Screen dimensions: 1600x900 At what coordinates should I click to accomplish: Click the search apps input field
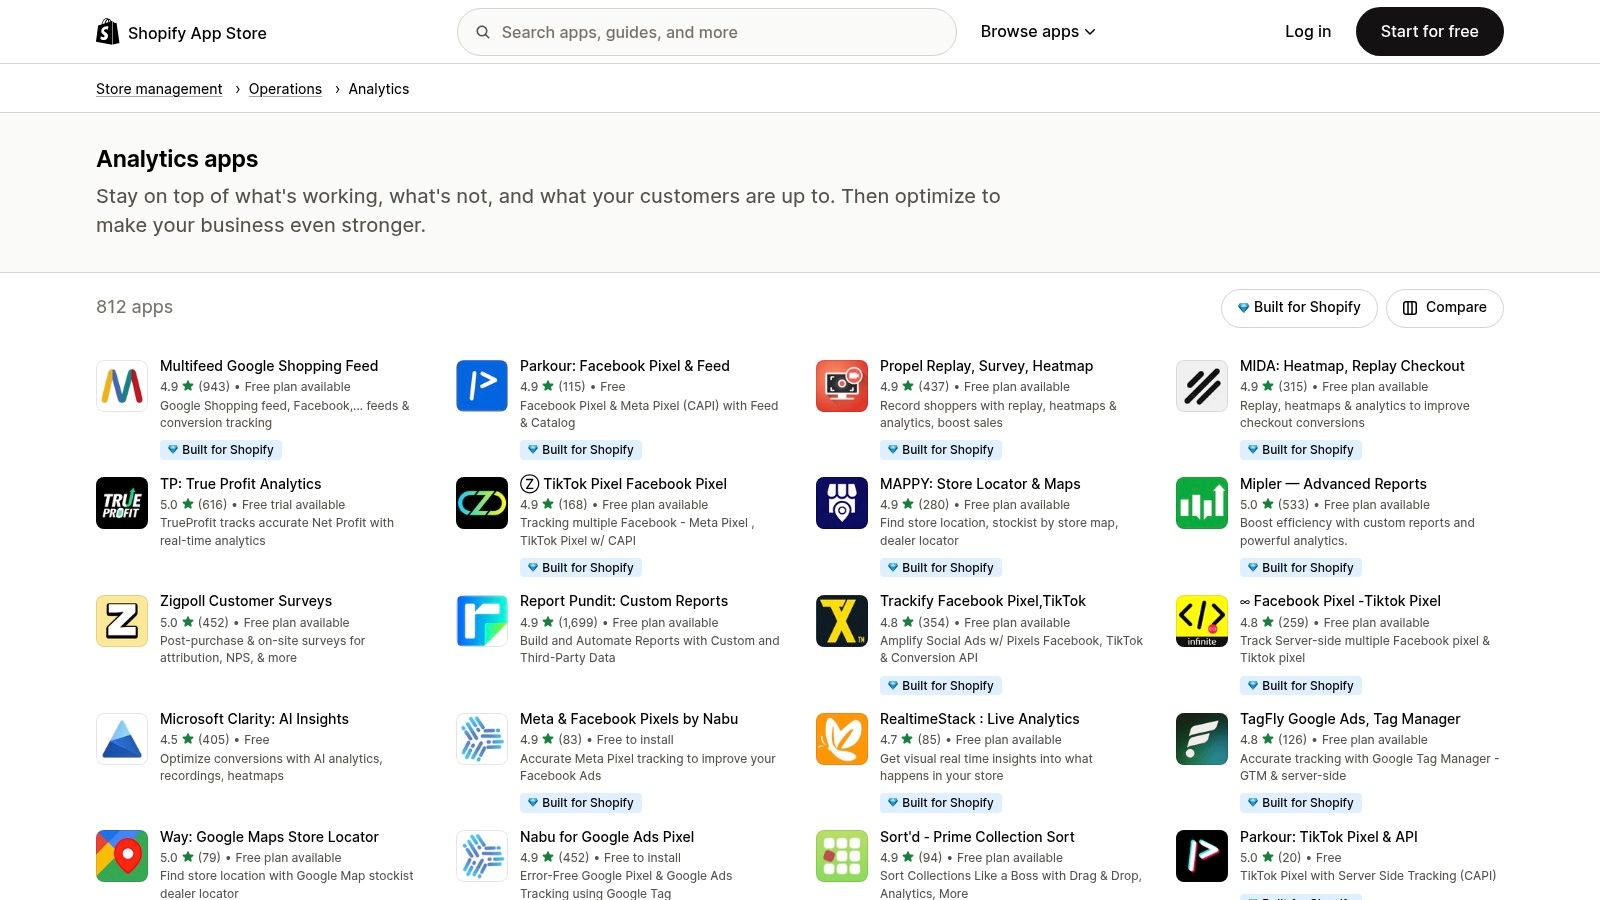click(706, 31)
